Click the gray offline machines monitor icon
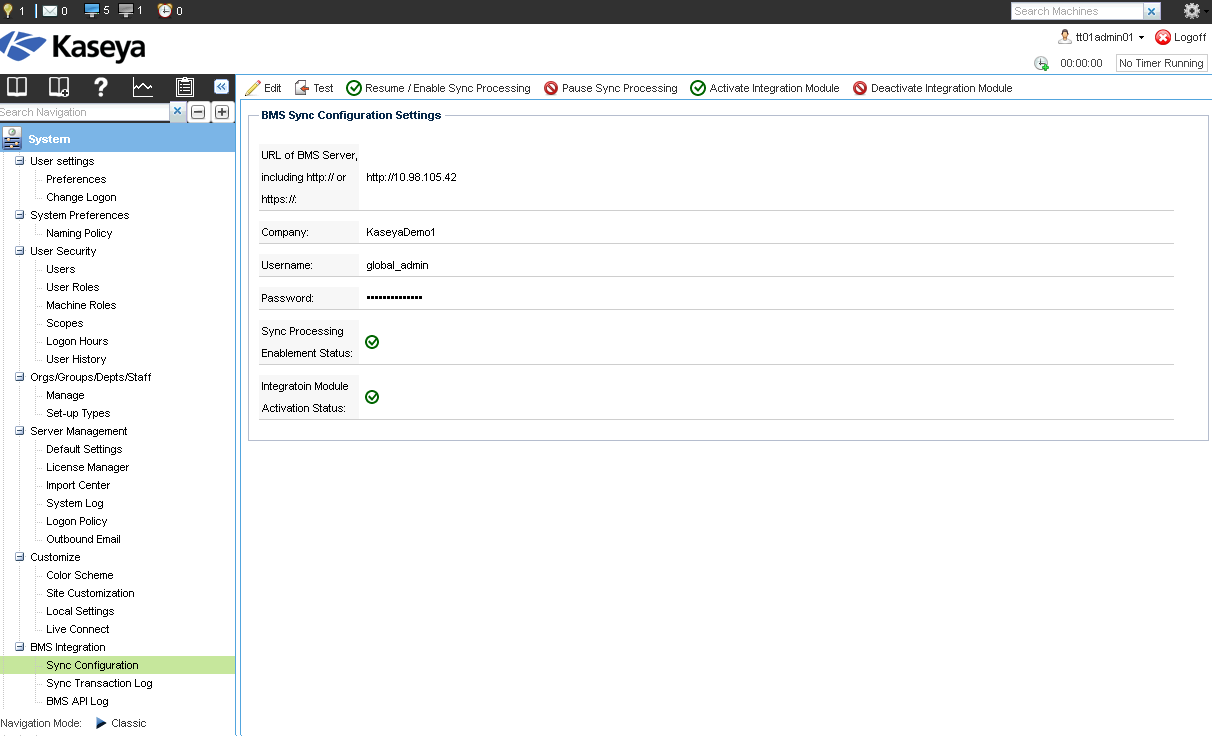The height and width of the screenshot is (736, 1212). [126, 11]
